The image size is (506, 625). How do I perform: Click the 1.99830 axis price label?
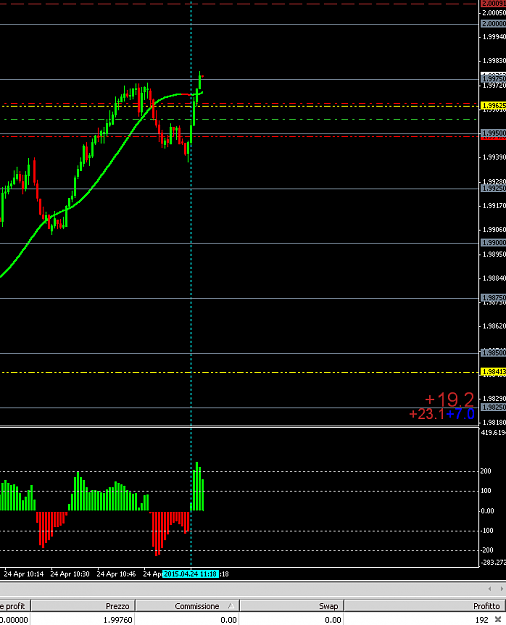pyautogui.click(x=494, y=61)
